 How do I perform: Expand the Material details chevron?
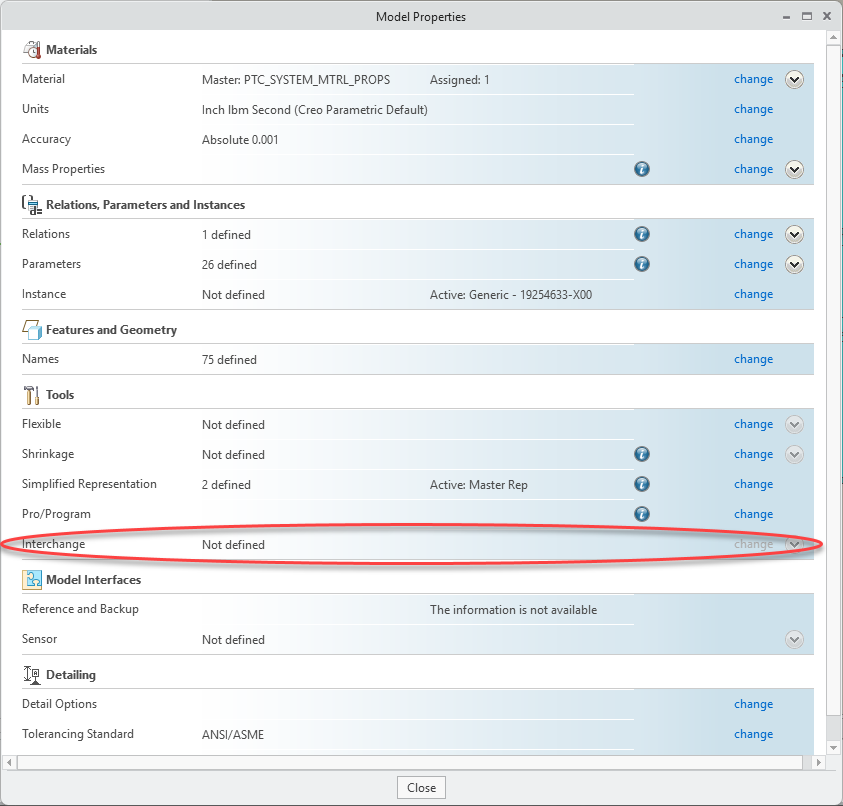(794, 79)
